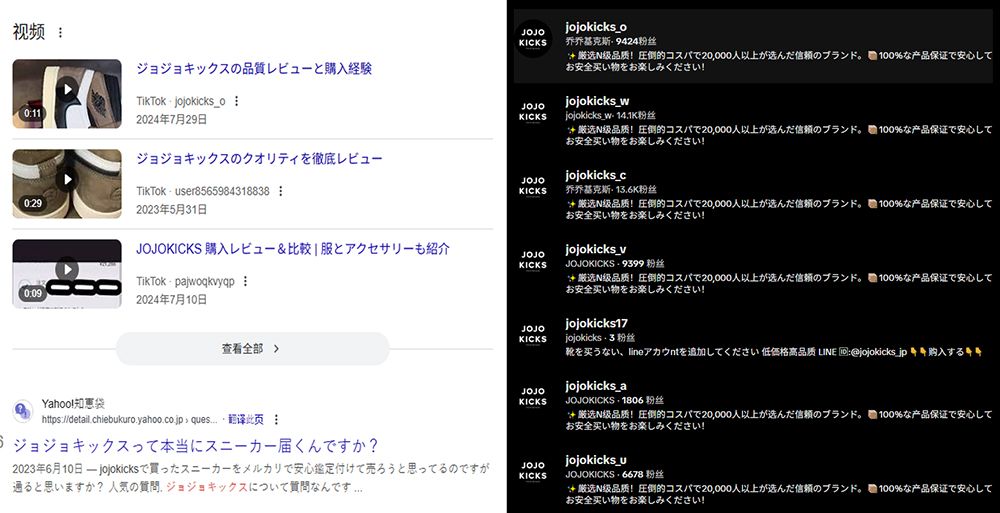Open ジョジョキックスって本当にスニーカー届くんですか result
The height and width of the screenshot is (513, 1000).
[196, 445]
